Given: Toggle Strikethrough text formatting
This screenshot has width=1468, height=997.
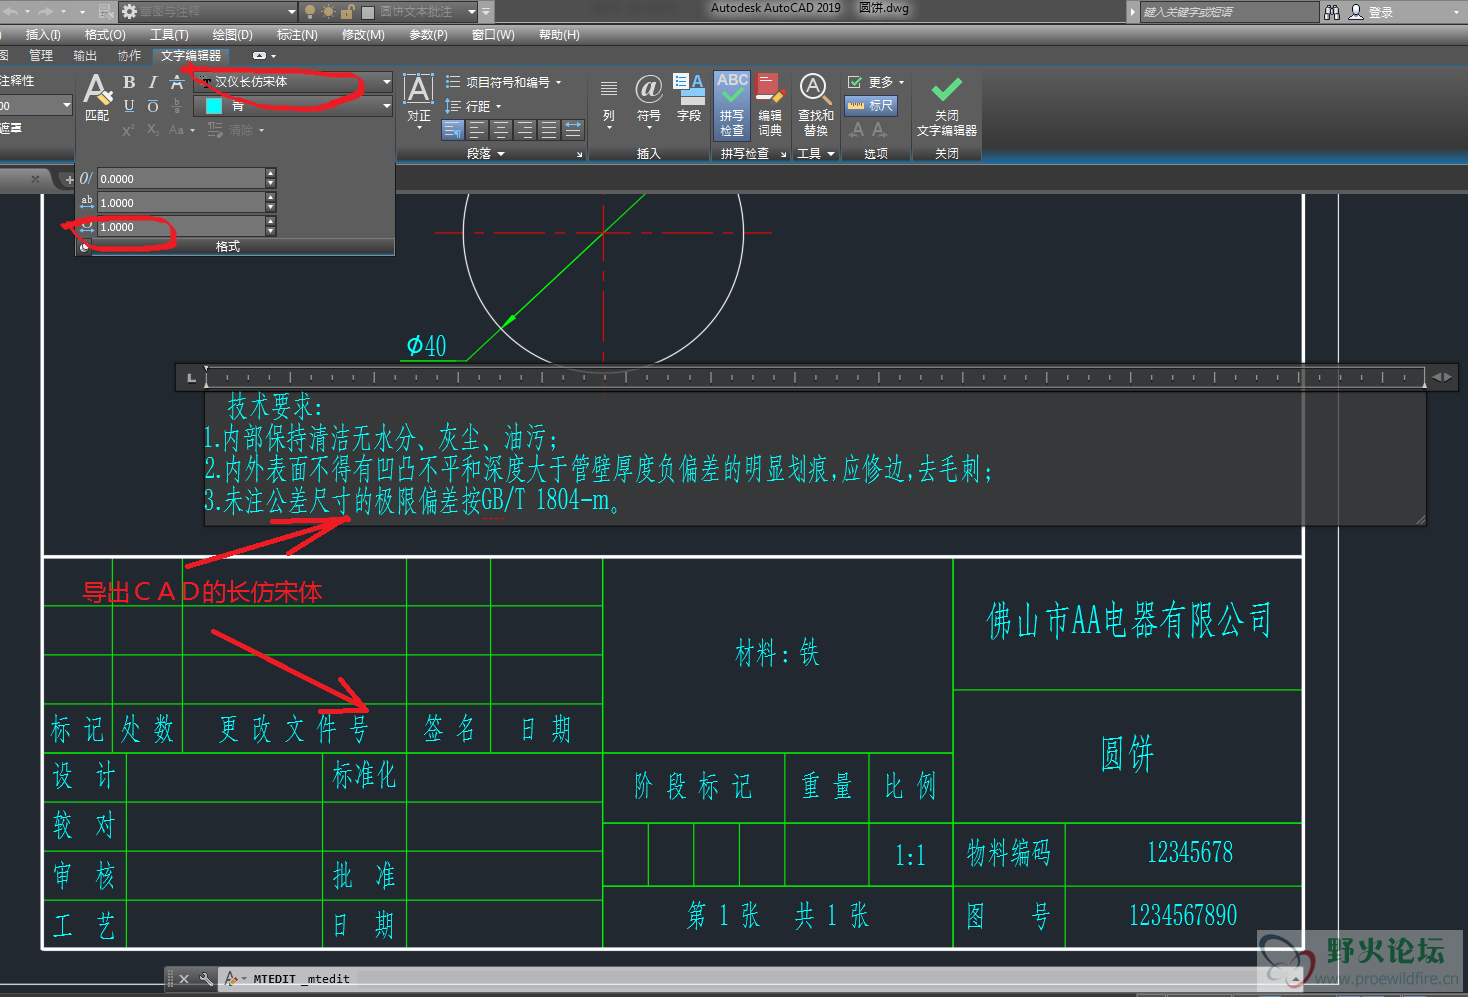Looking at the screenshot, I should pyautogui.click(x=177, y=82).
